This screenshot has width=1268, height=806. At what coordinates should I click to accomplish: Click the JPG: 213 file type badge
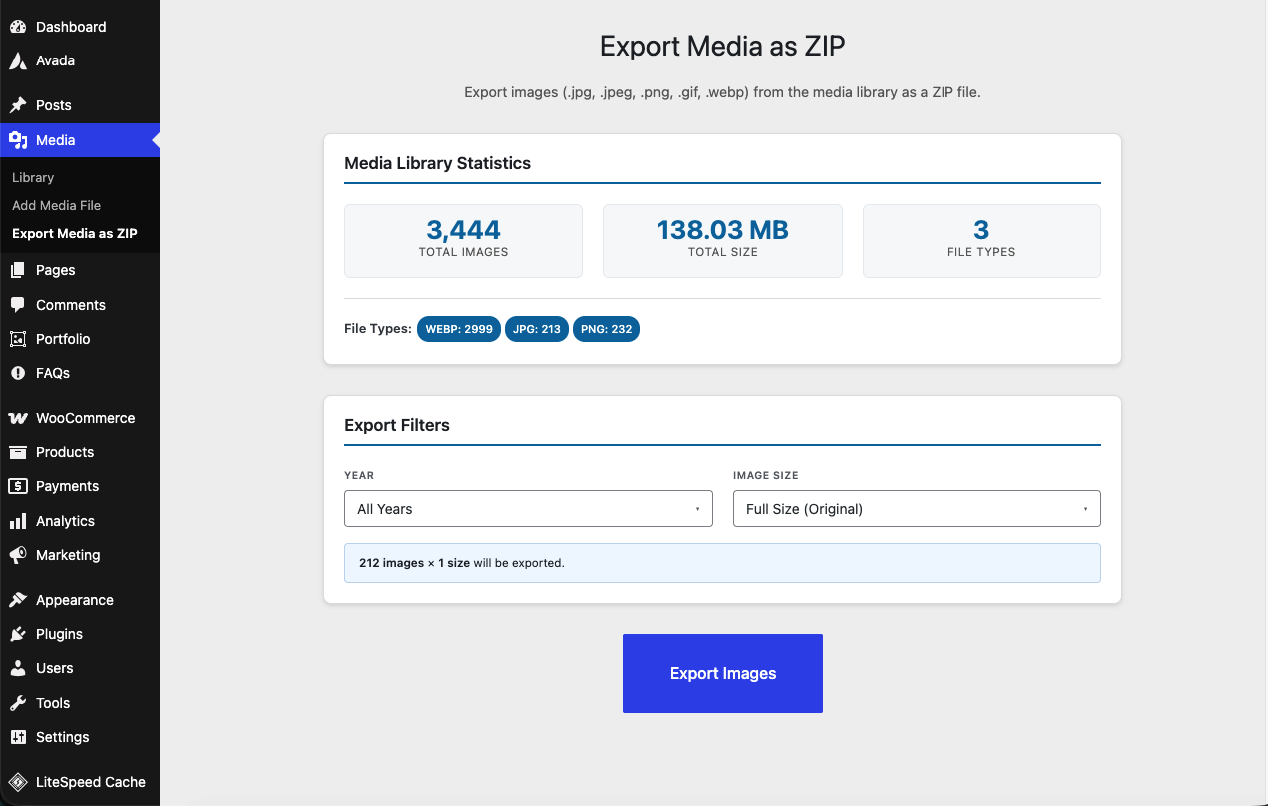tap(537, 329)
